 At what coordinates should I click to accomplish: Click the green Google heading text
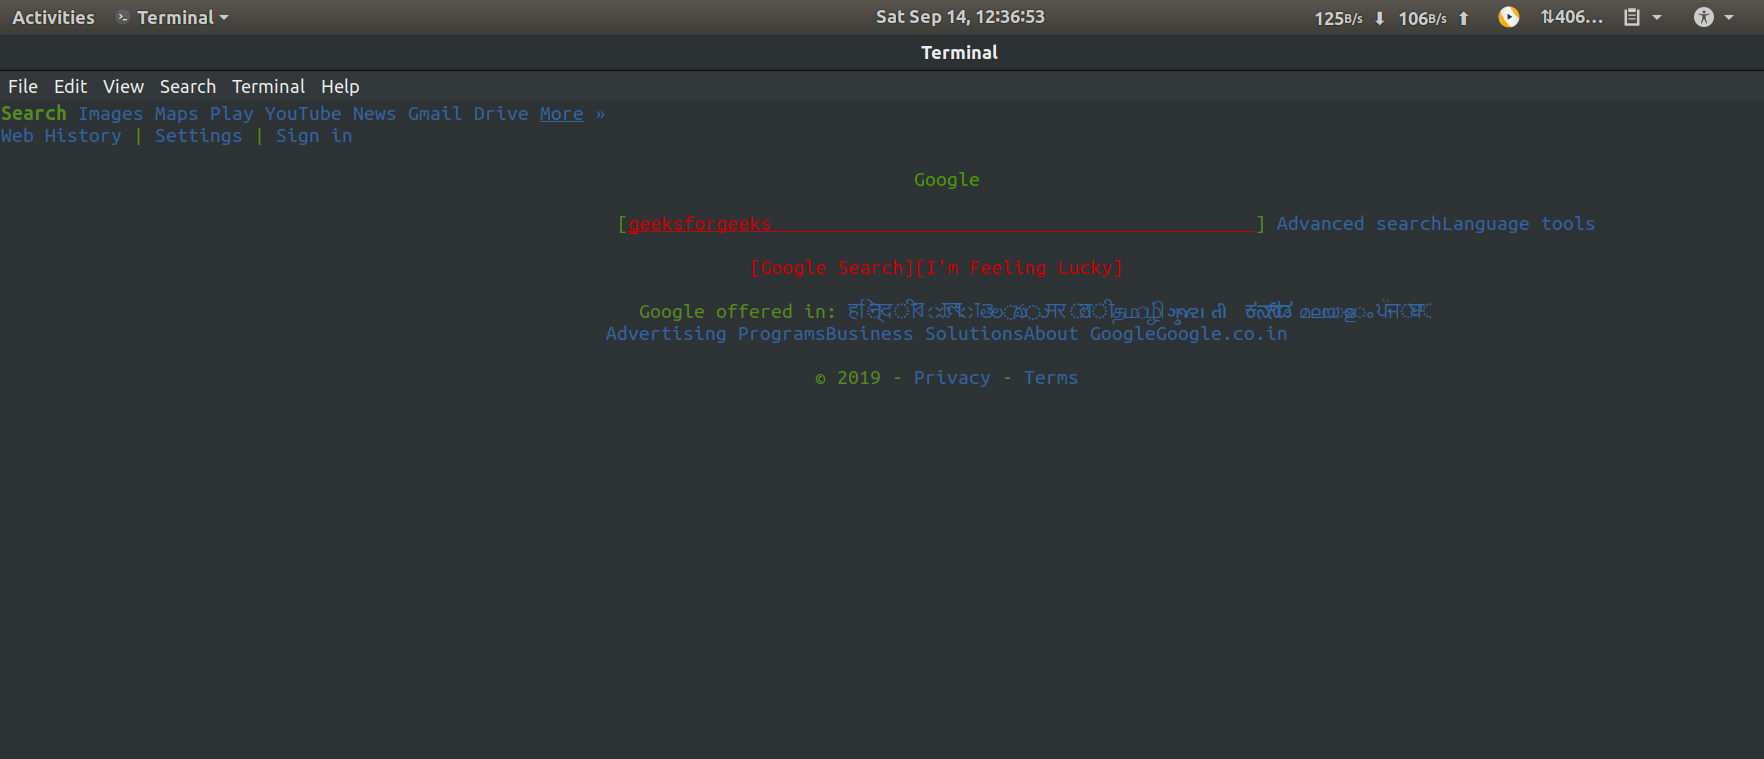(947, 180)
